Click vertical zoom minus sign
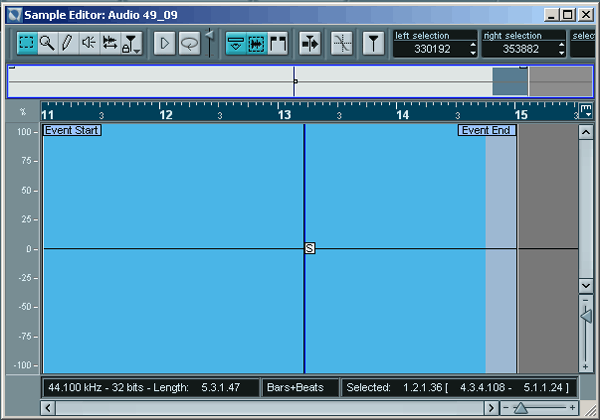 [585, 300]
